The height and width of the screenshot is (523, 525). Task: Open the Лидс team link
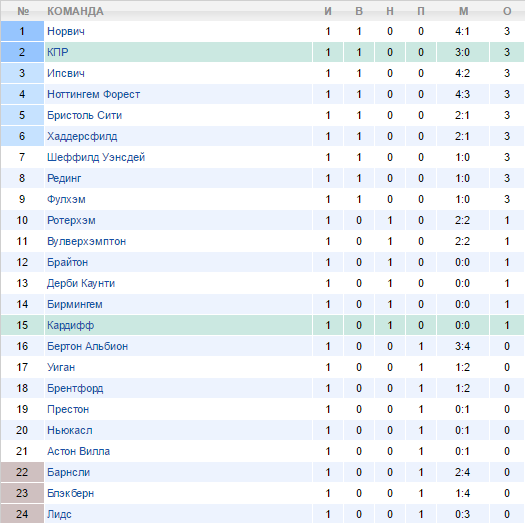coord(59,514)
